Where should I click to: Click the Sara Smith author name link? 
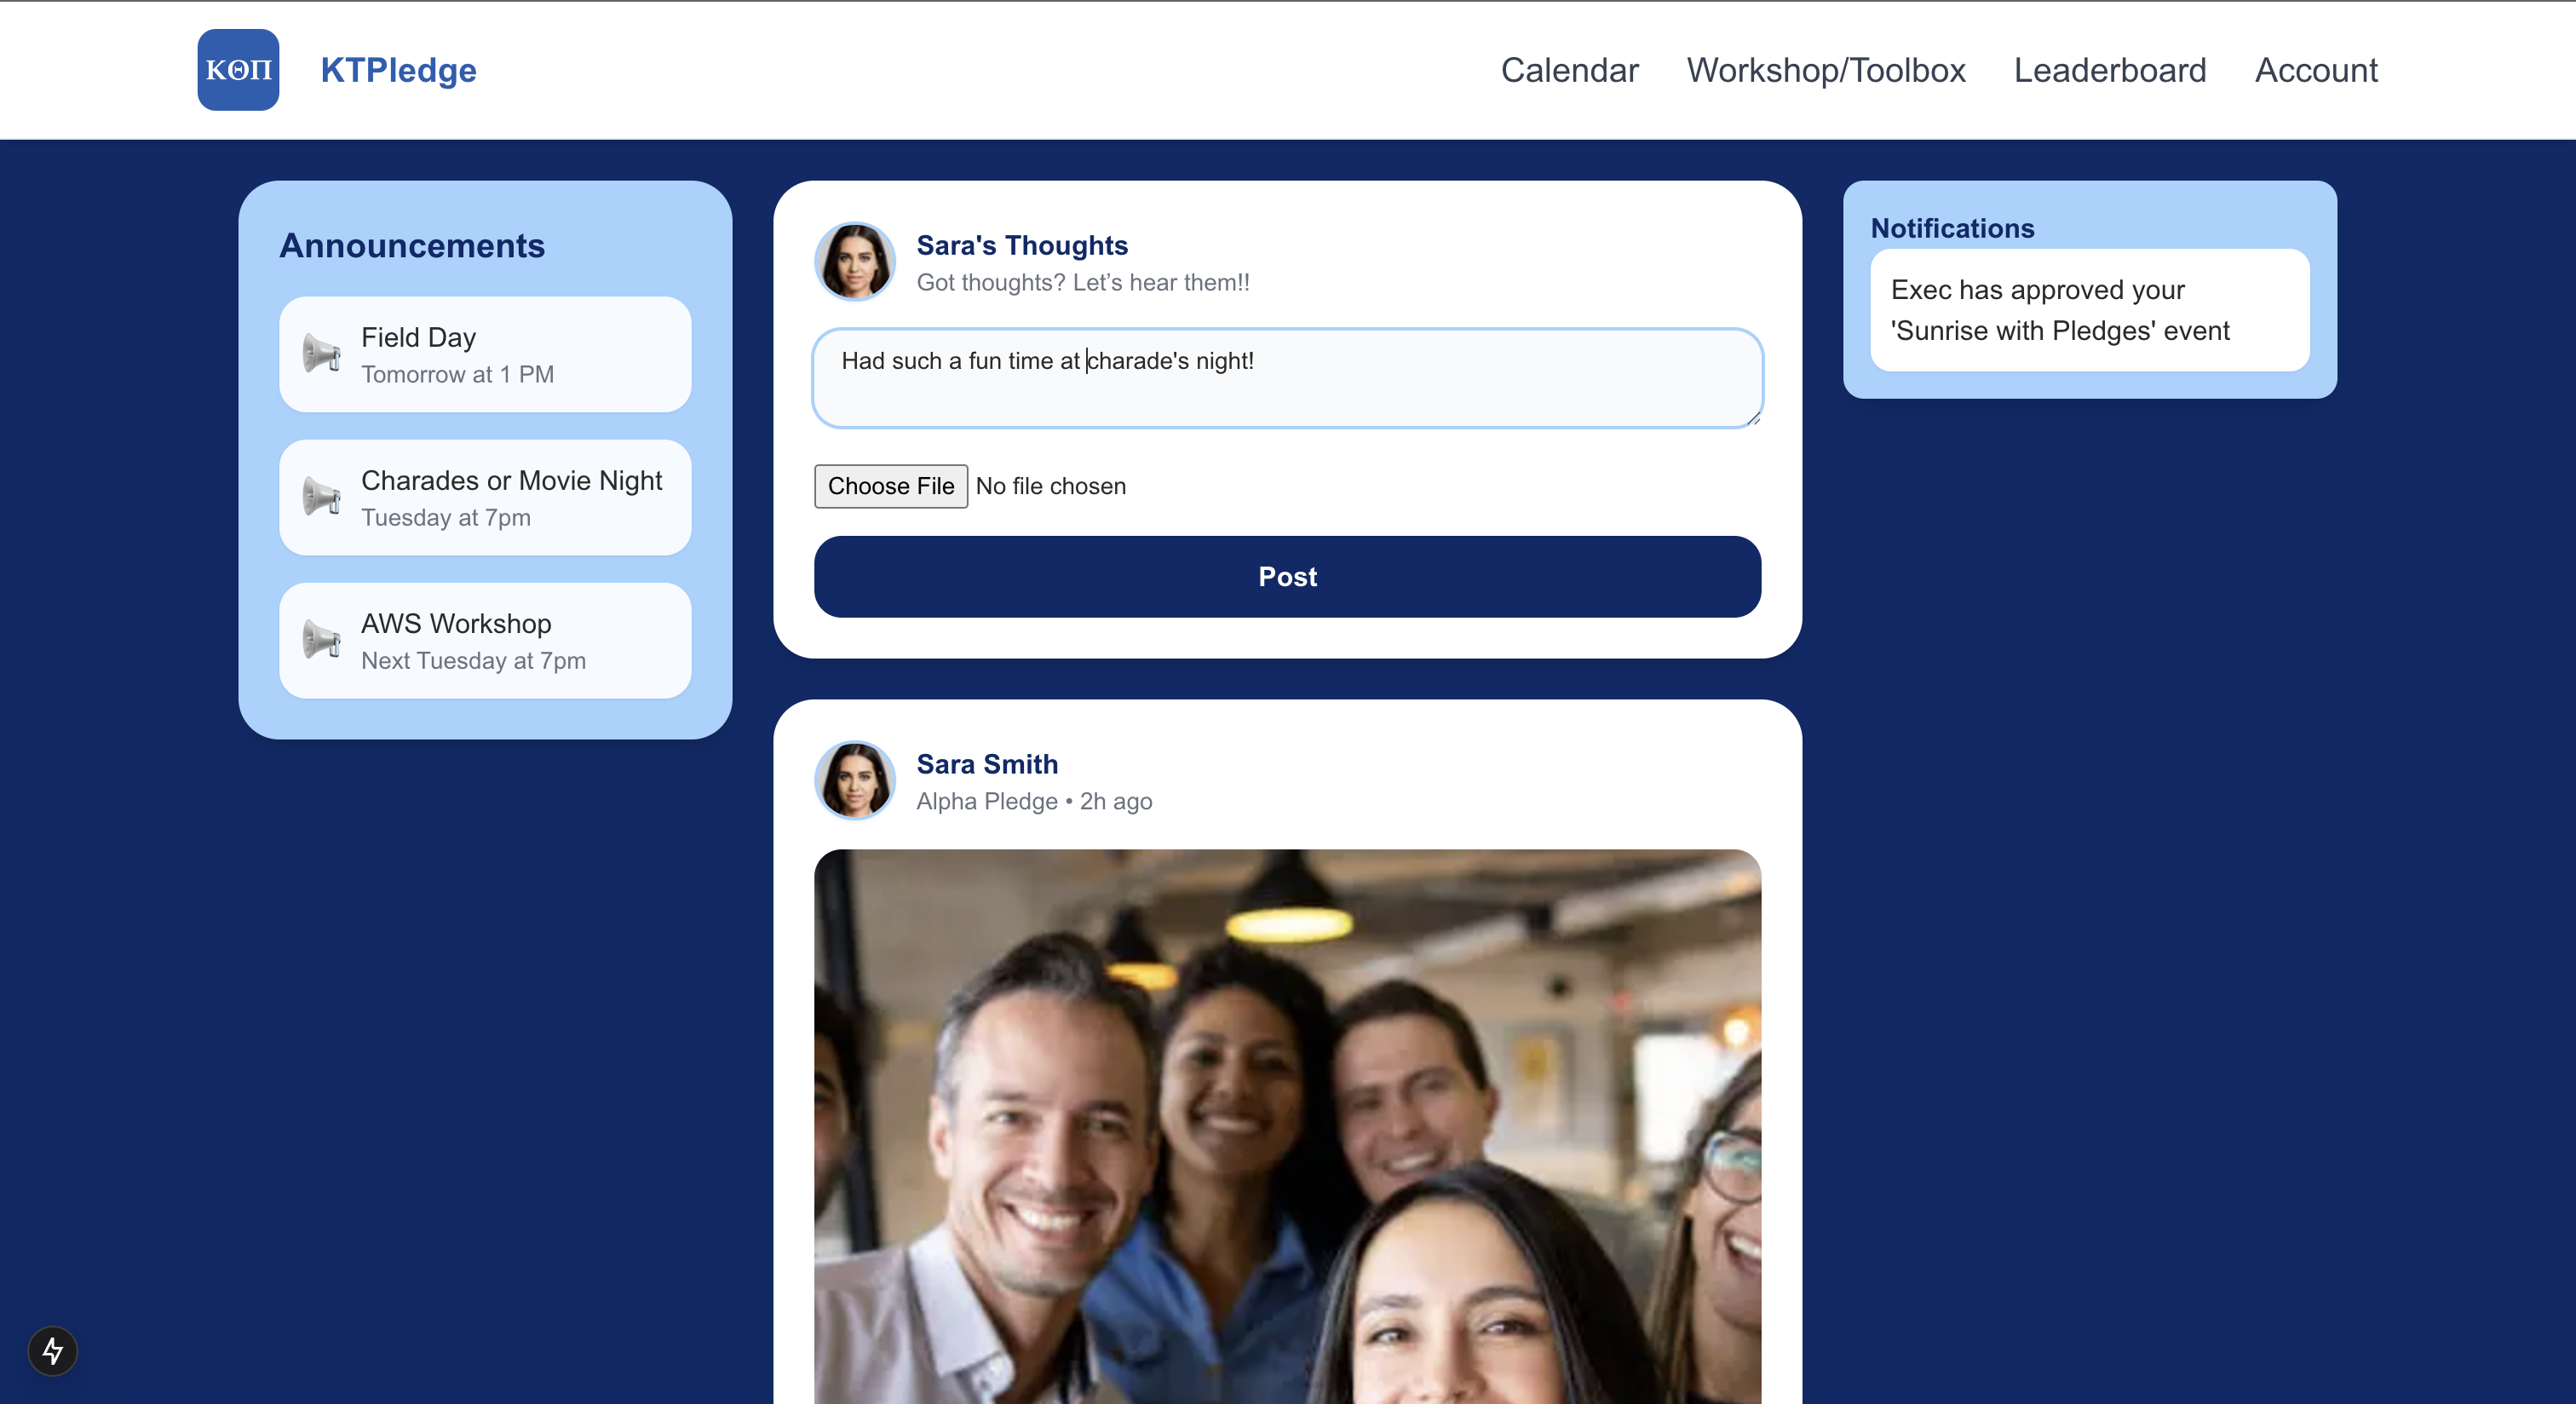click(987, 764)
